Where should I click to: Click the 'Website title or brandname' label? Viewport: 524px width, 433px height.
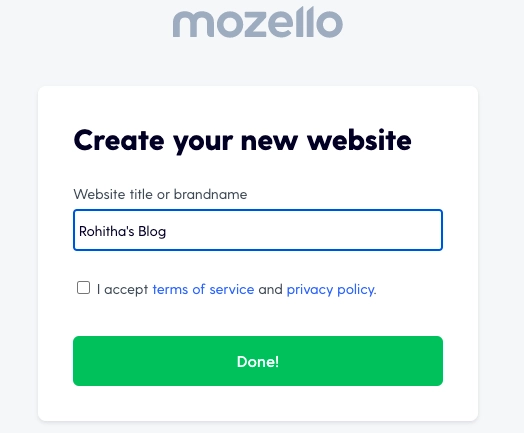coord(160,194)
